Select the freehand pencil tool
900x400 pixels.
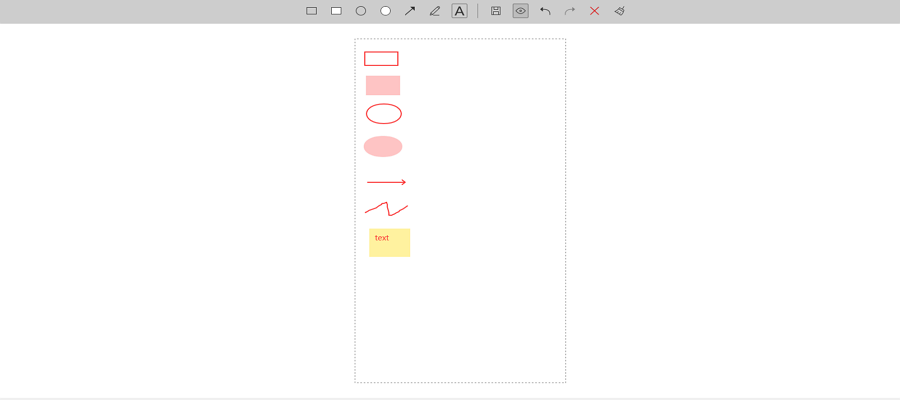pyautogui.click(x=435, y=11)
